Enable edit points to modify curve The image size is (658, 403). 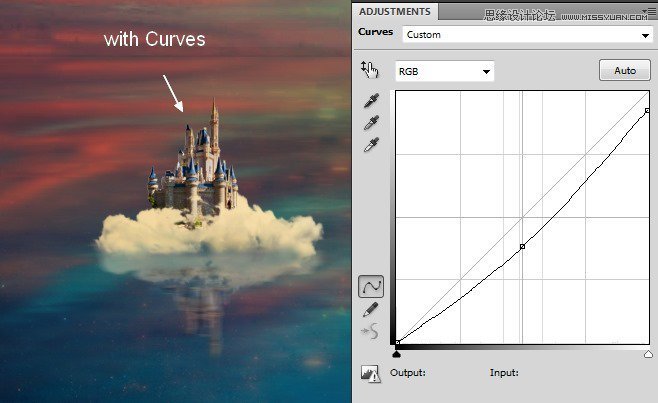pos(371,286)
